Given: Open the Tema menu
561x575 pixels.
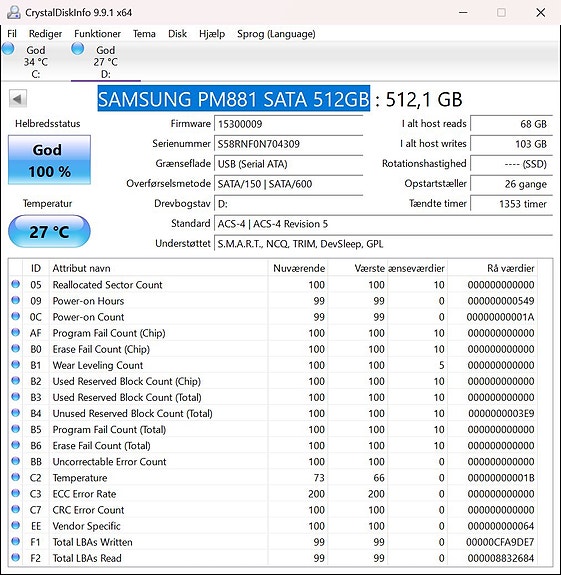Looking at the screenshot, I should click(x=144, y=34).
